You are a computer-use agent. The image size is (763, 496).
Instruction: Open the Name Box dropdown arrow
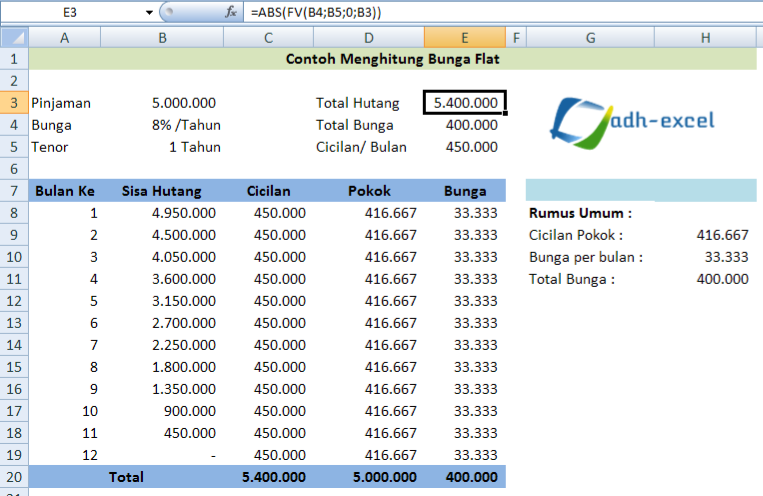(149, 12)
